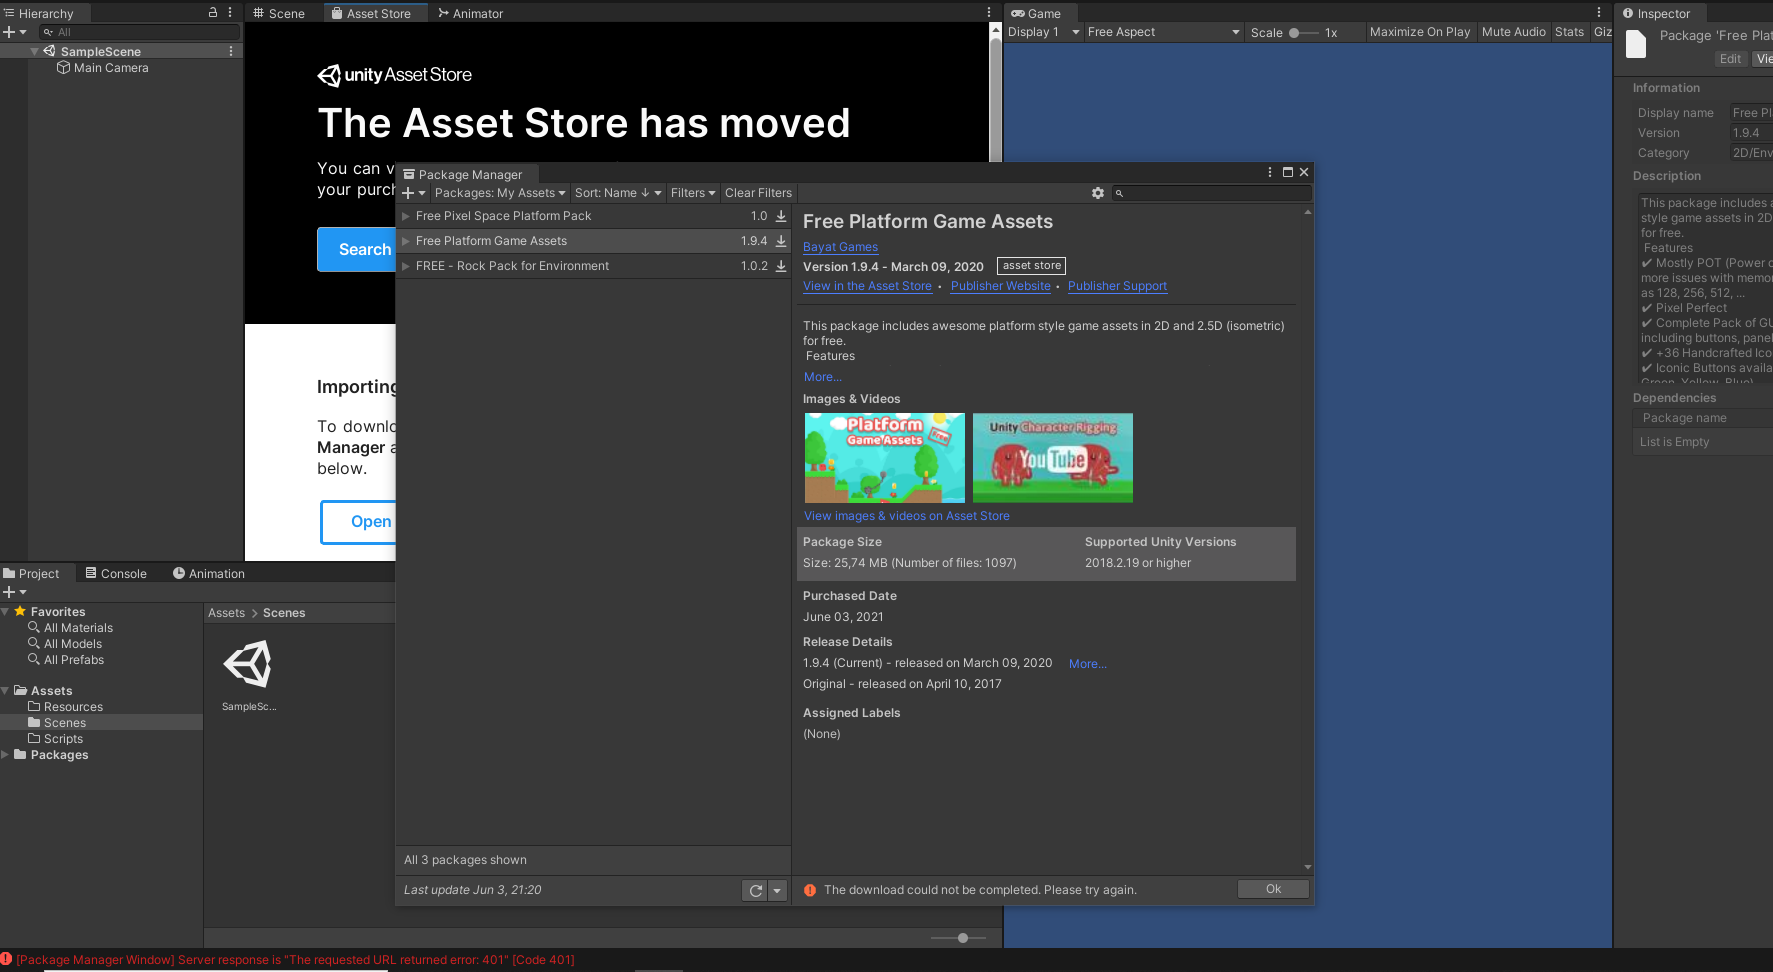Click the Asset Store Search button

pos(357,249)
